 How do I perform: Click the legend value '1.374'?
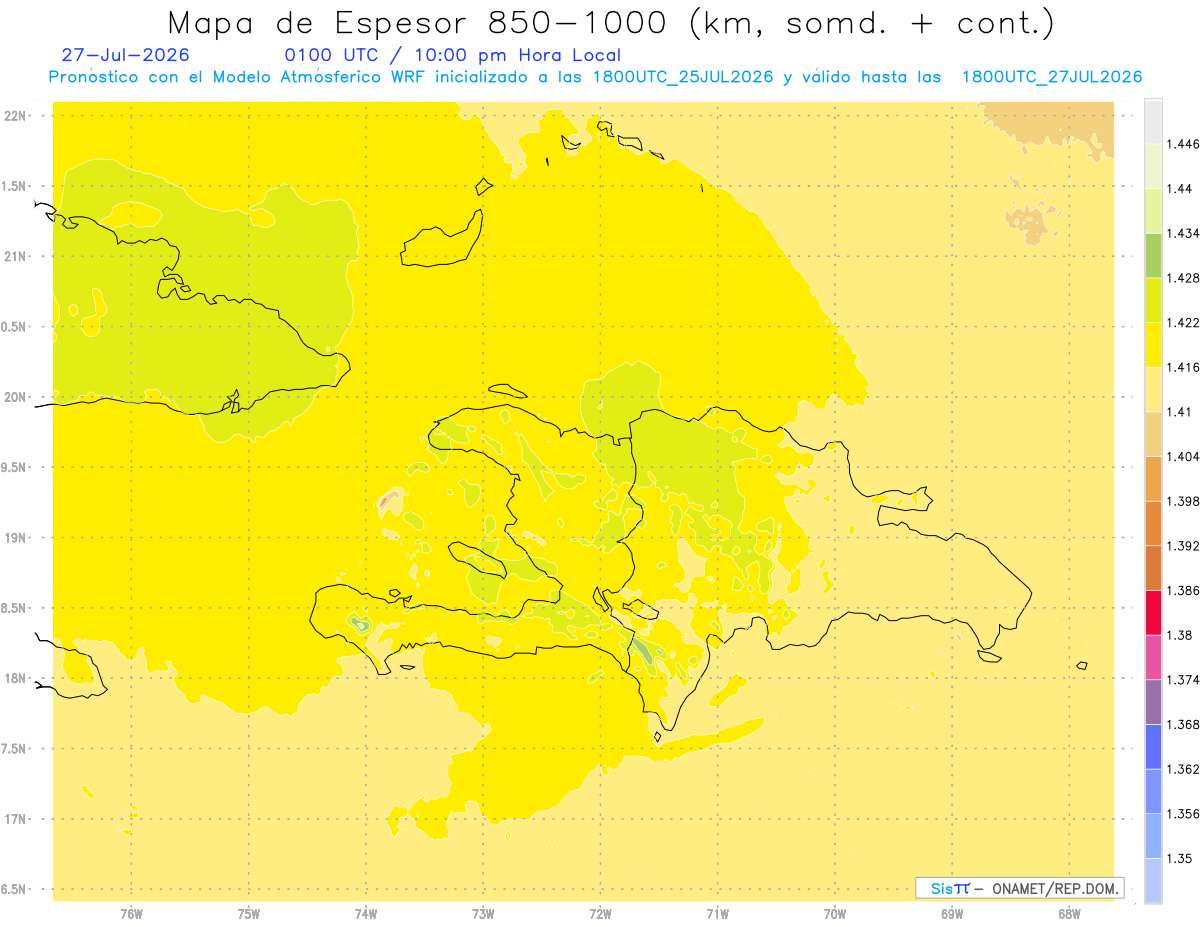(1183, 680)
